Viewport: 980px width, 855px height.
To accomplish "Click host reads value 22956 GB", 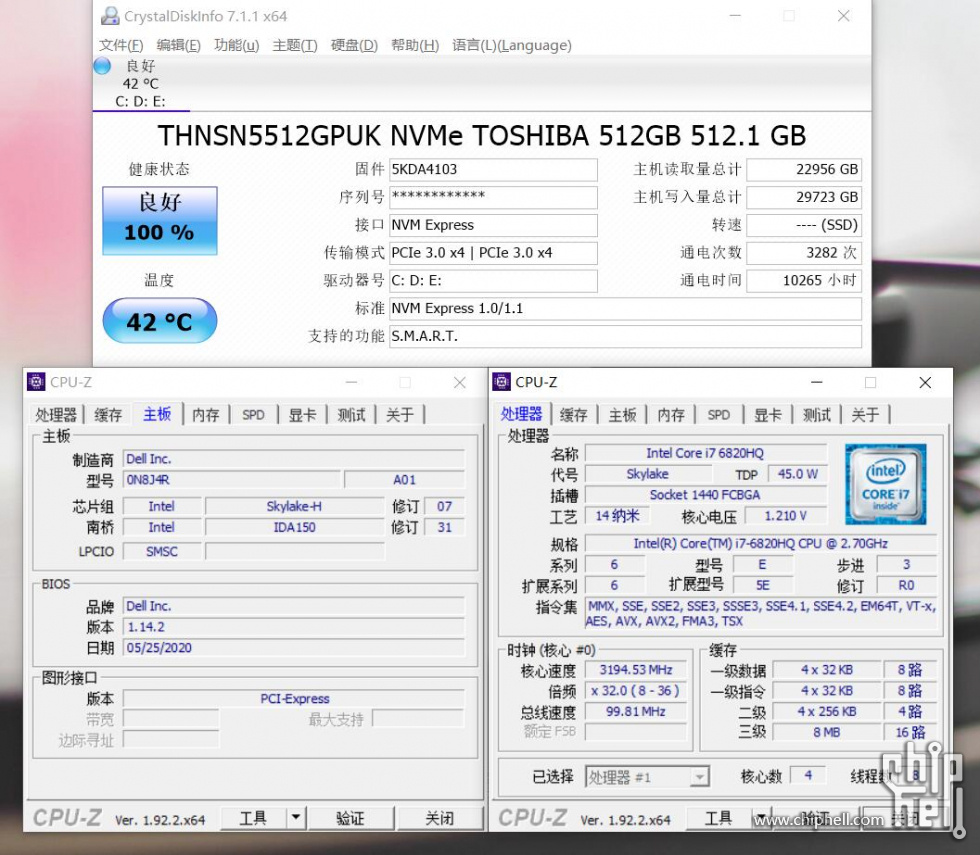I will (x=804, y=169).
